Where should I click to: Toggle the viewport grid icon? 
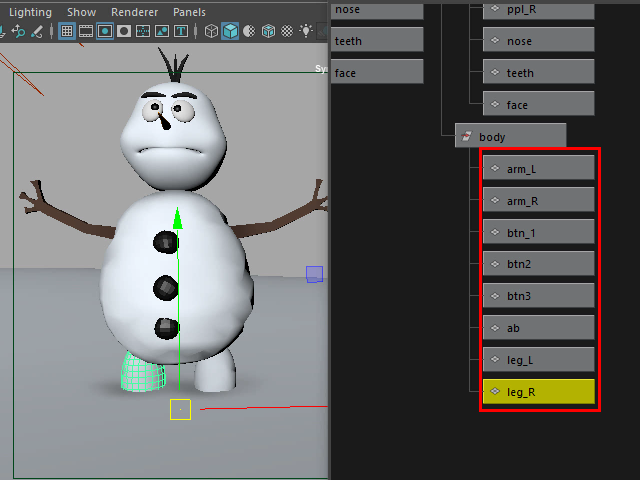tap(67, 31)
